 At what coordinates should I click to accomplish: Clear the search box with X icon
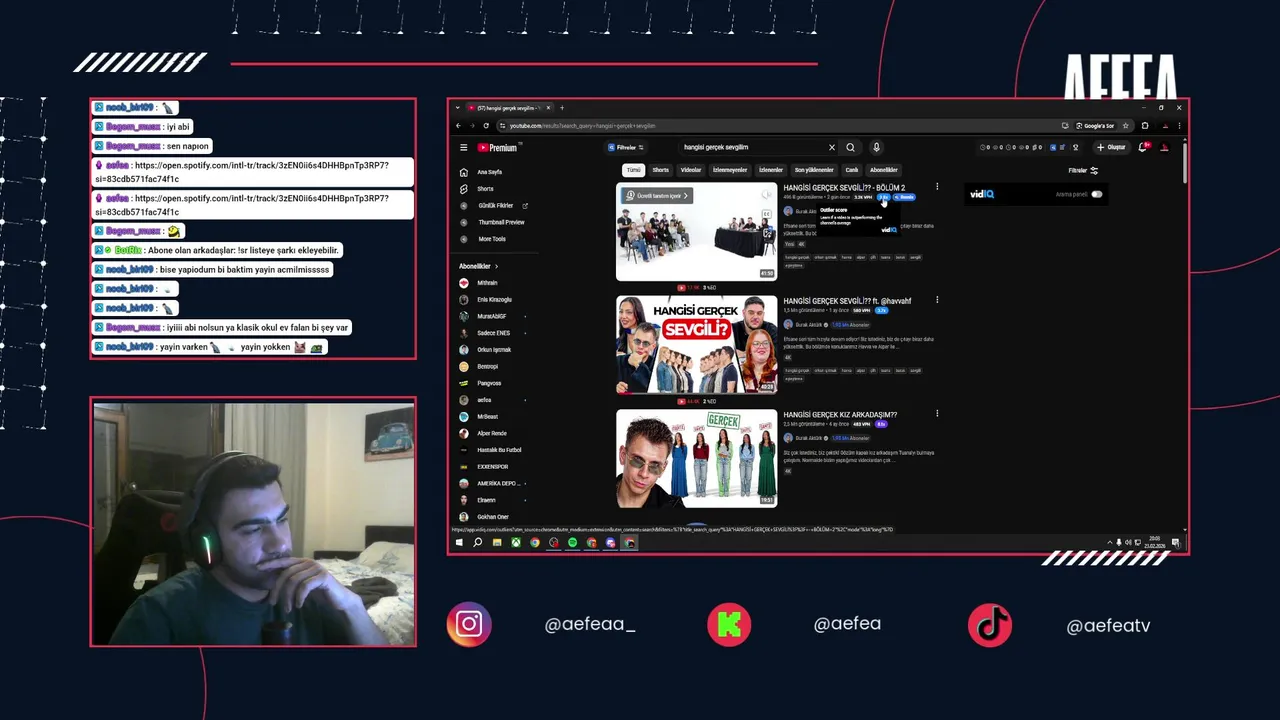(831, 147)
